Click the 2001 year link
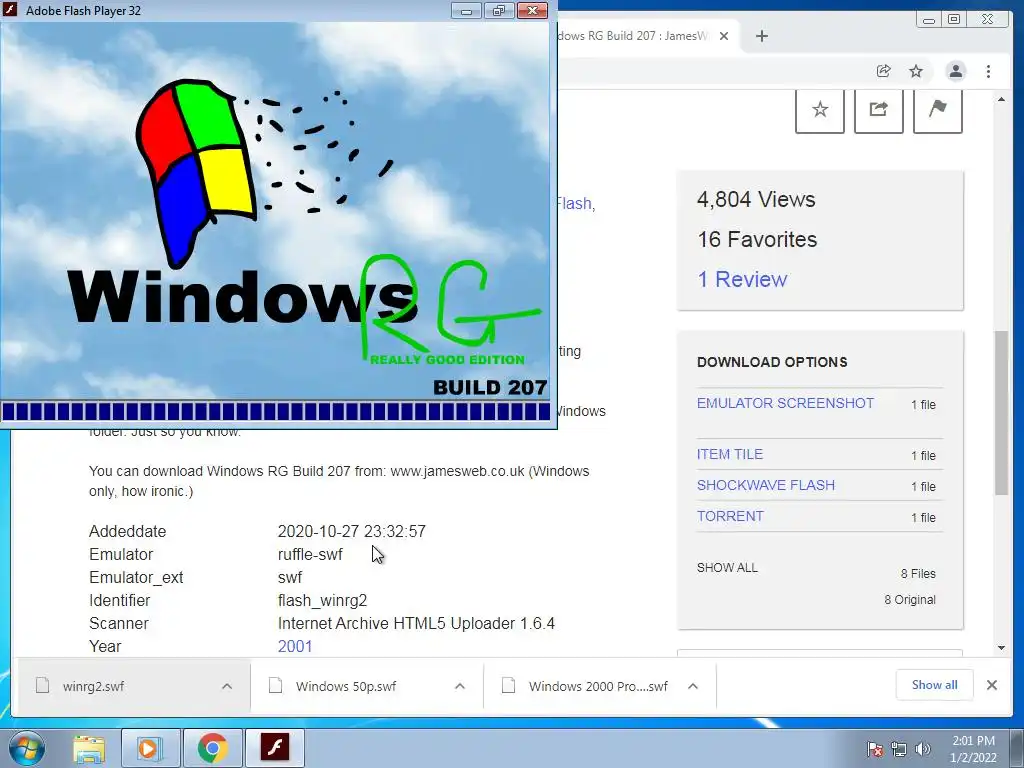This screenshot has width=1024, height=768. tap(295, 647)
